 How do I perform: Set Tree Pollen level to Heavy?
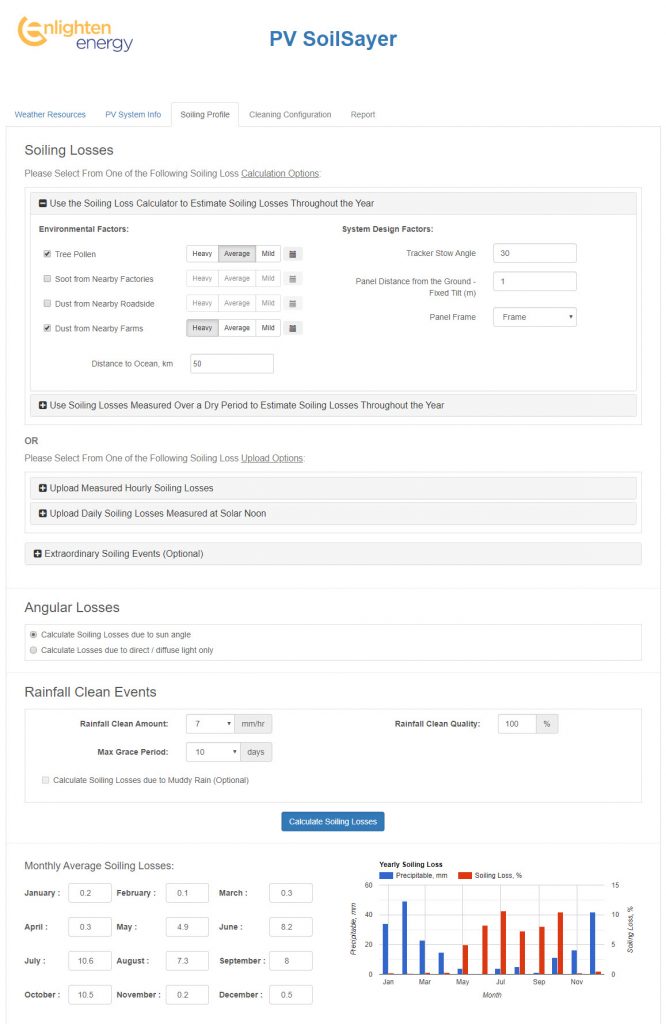(x=202, y=254)
